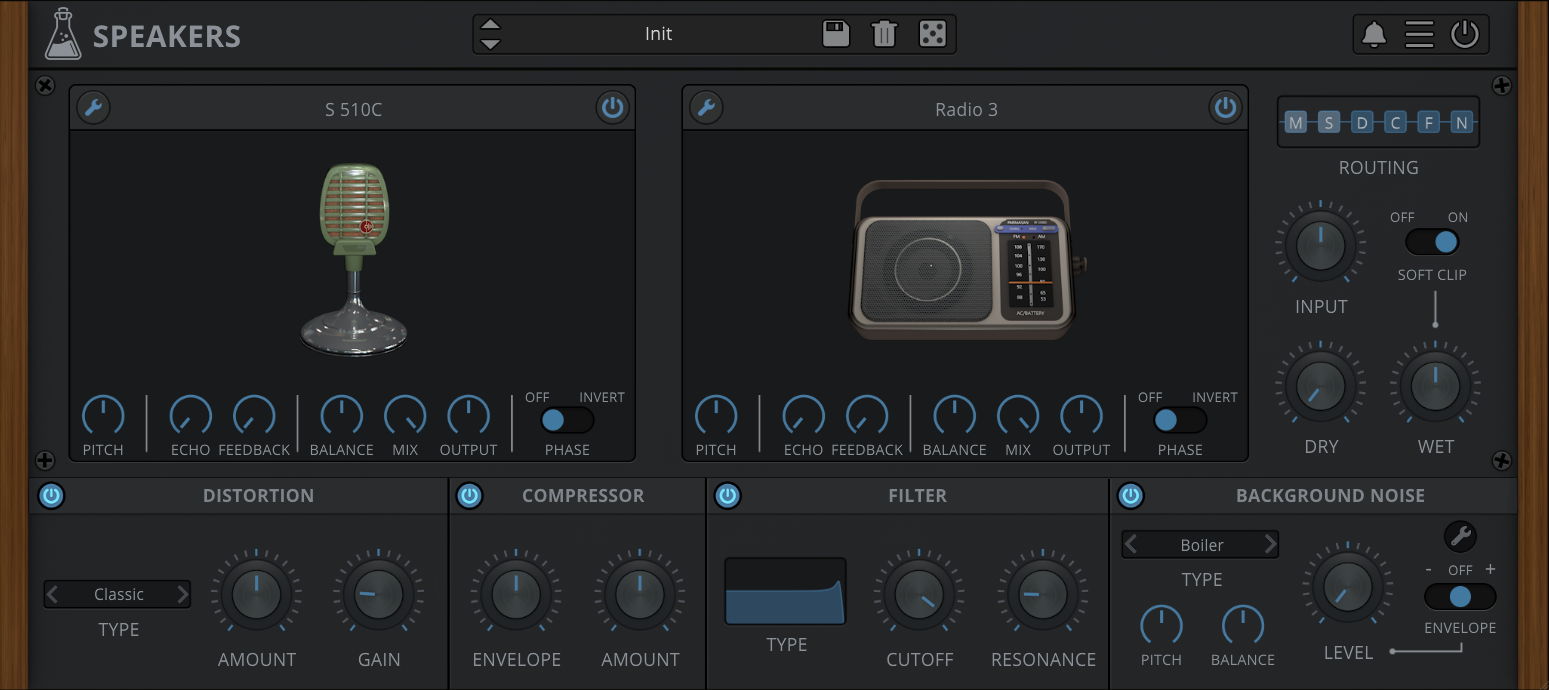Select the N block in Routing
Screen dimensions: 1549x690
tap(1461, 123)
